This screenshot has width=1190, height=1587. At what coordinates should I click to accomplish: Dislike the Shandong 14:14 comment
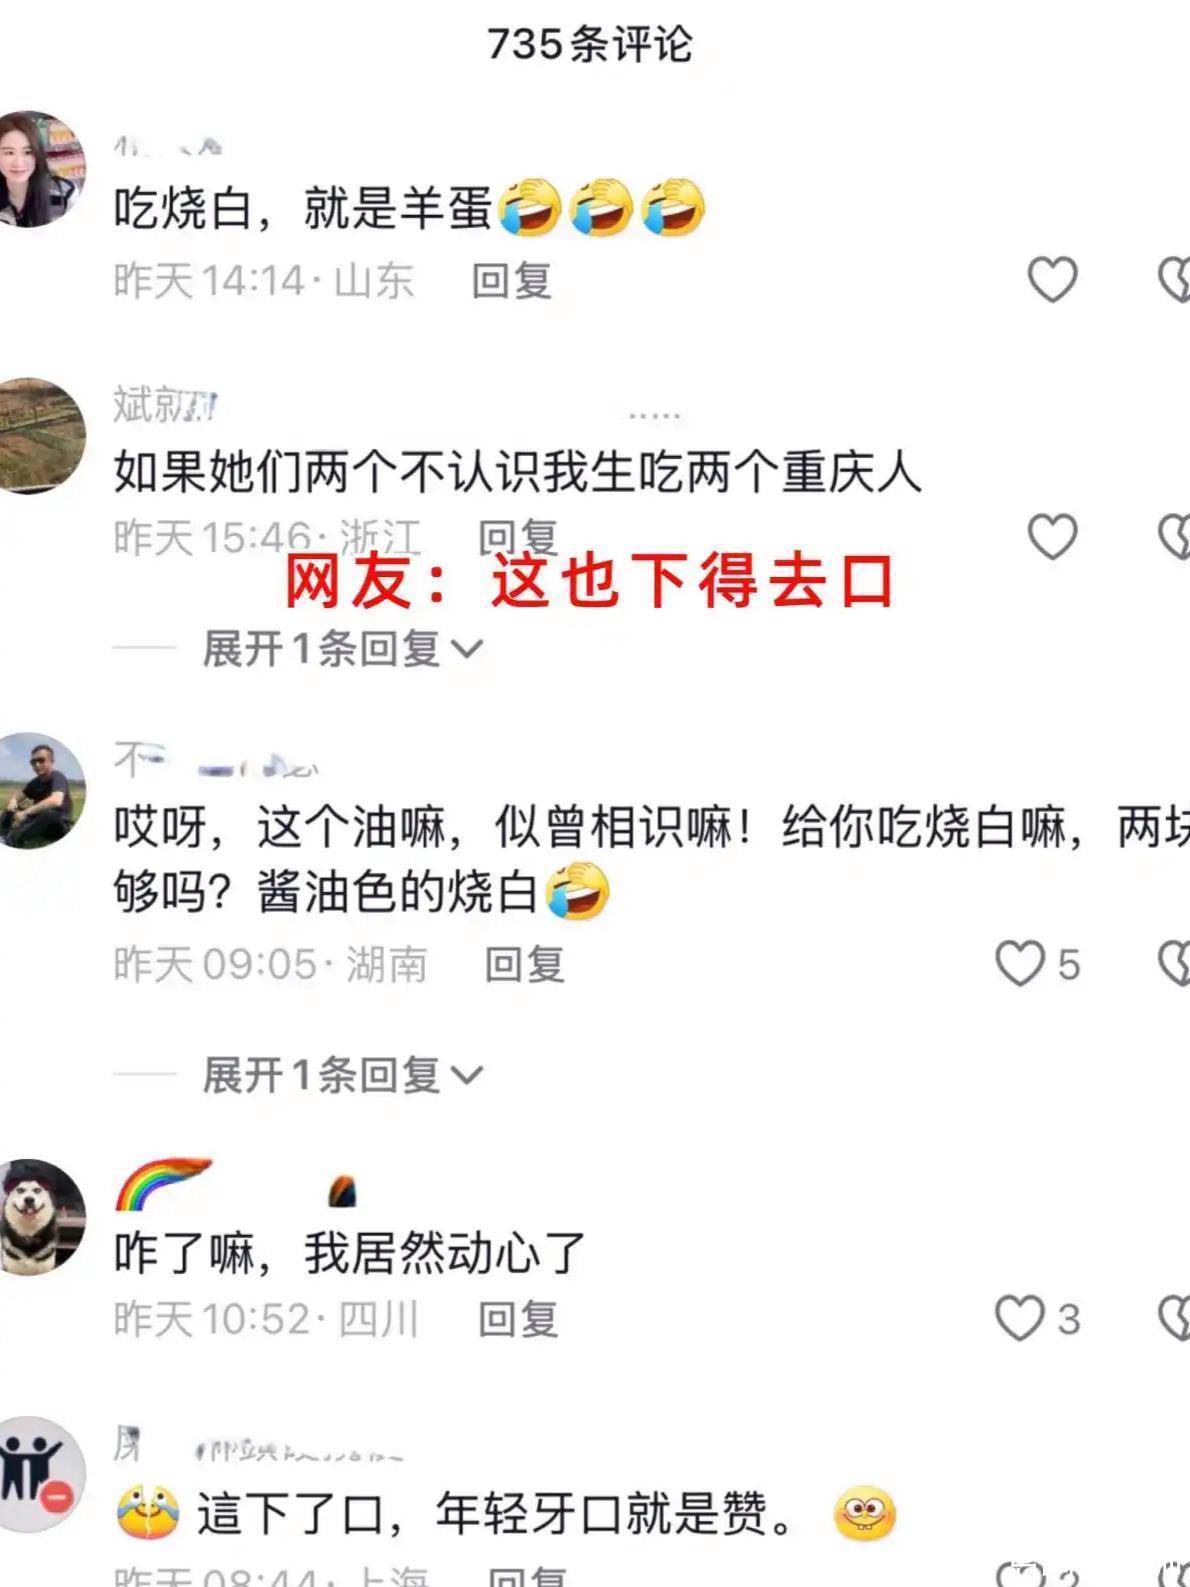(x=1175, y=279)
